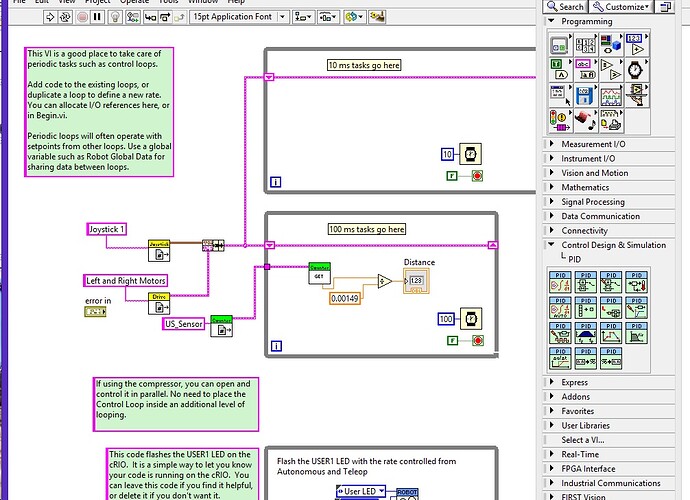Expand the Data Communication category
The image size is (690, 500).
[x=609, y=216]
